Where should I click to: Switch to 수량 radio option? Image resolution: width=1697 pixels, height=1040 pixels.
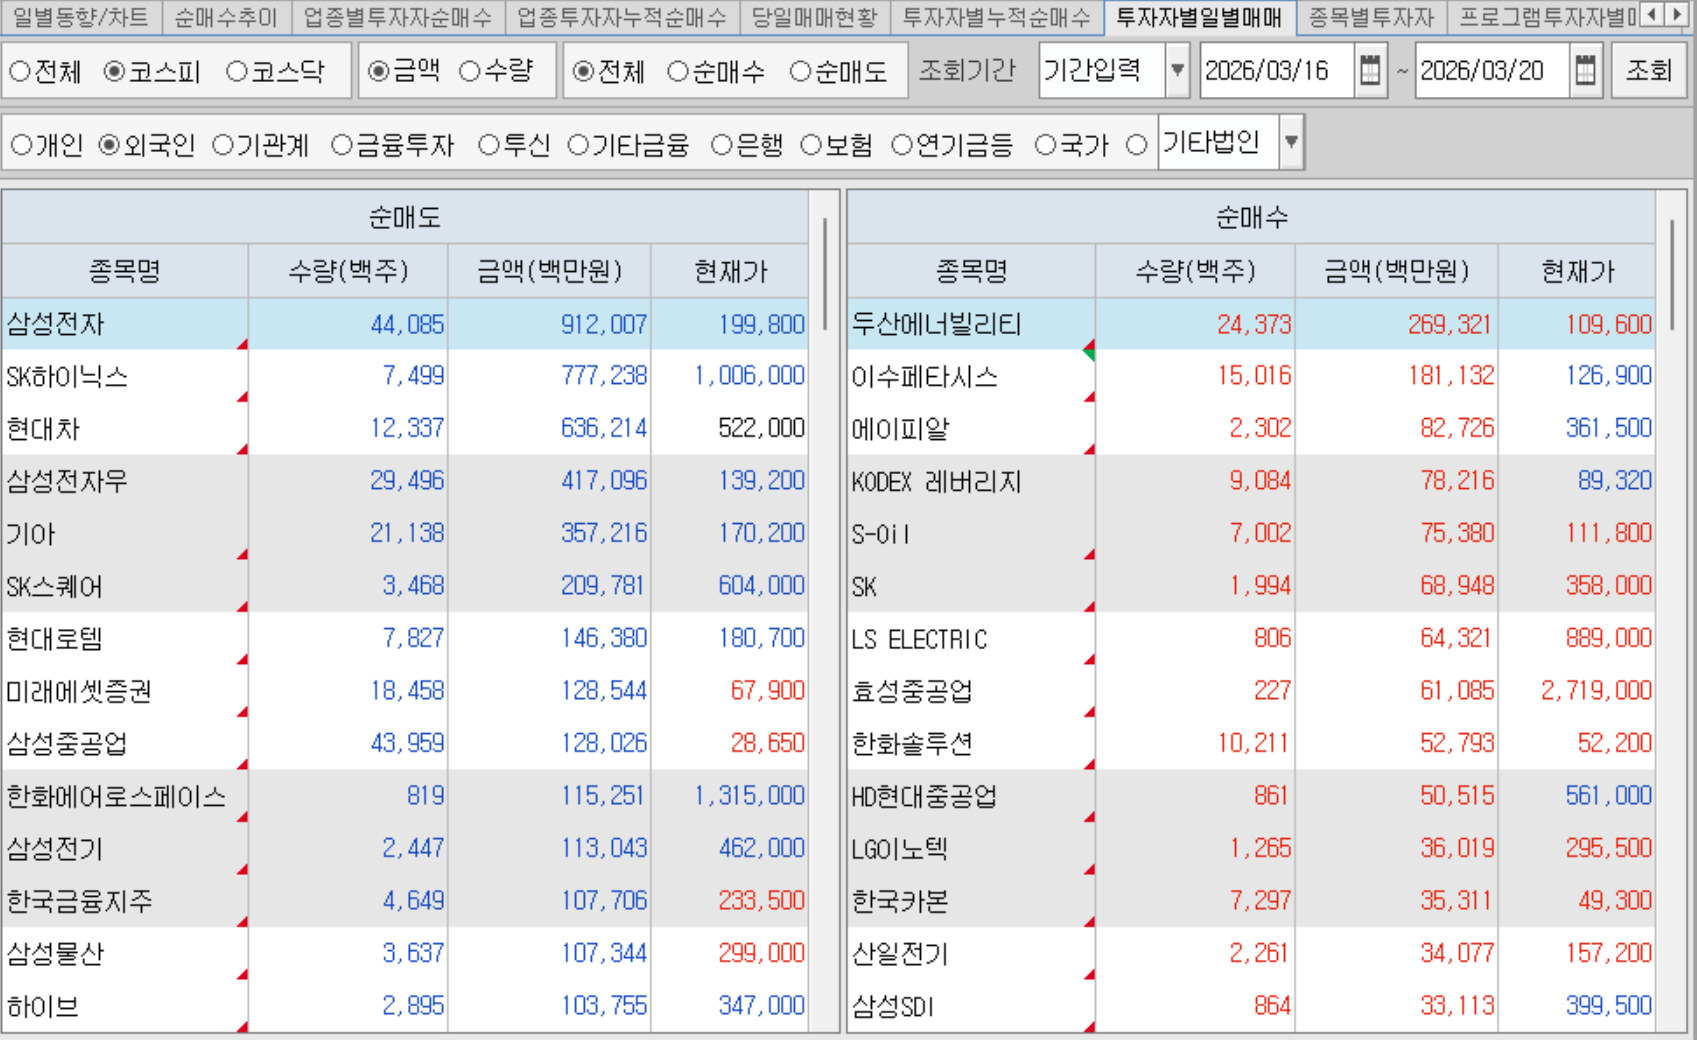(x=470, y=72)
